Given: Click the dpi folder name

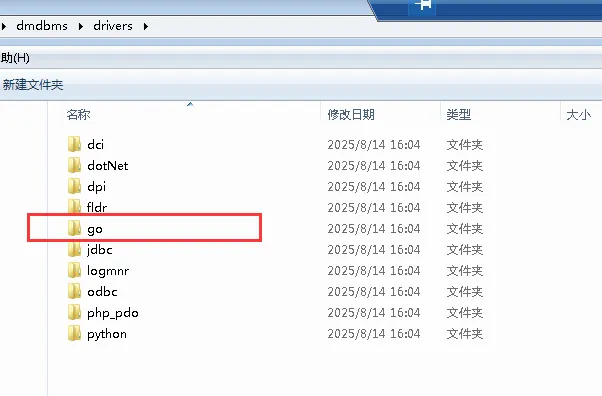Looking at the screenshot, I should 96,187.
